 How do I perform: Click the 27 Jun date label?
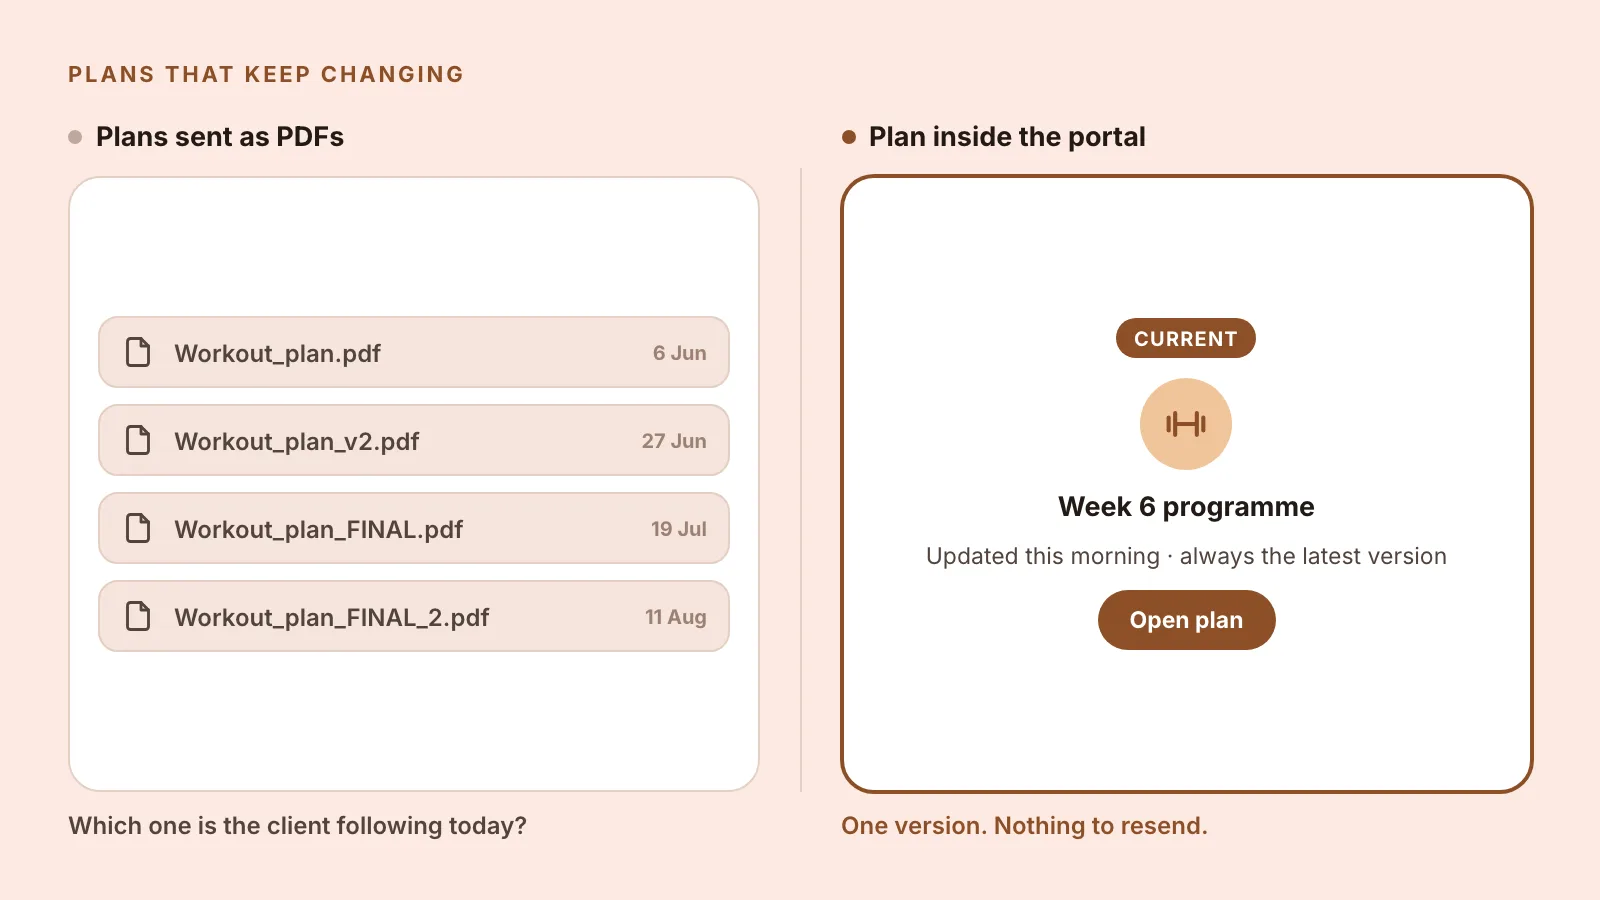point(674,441)
